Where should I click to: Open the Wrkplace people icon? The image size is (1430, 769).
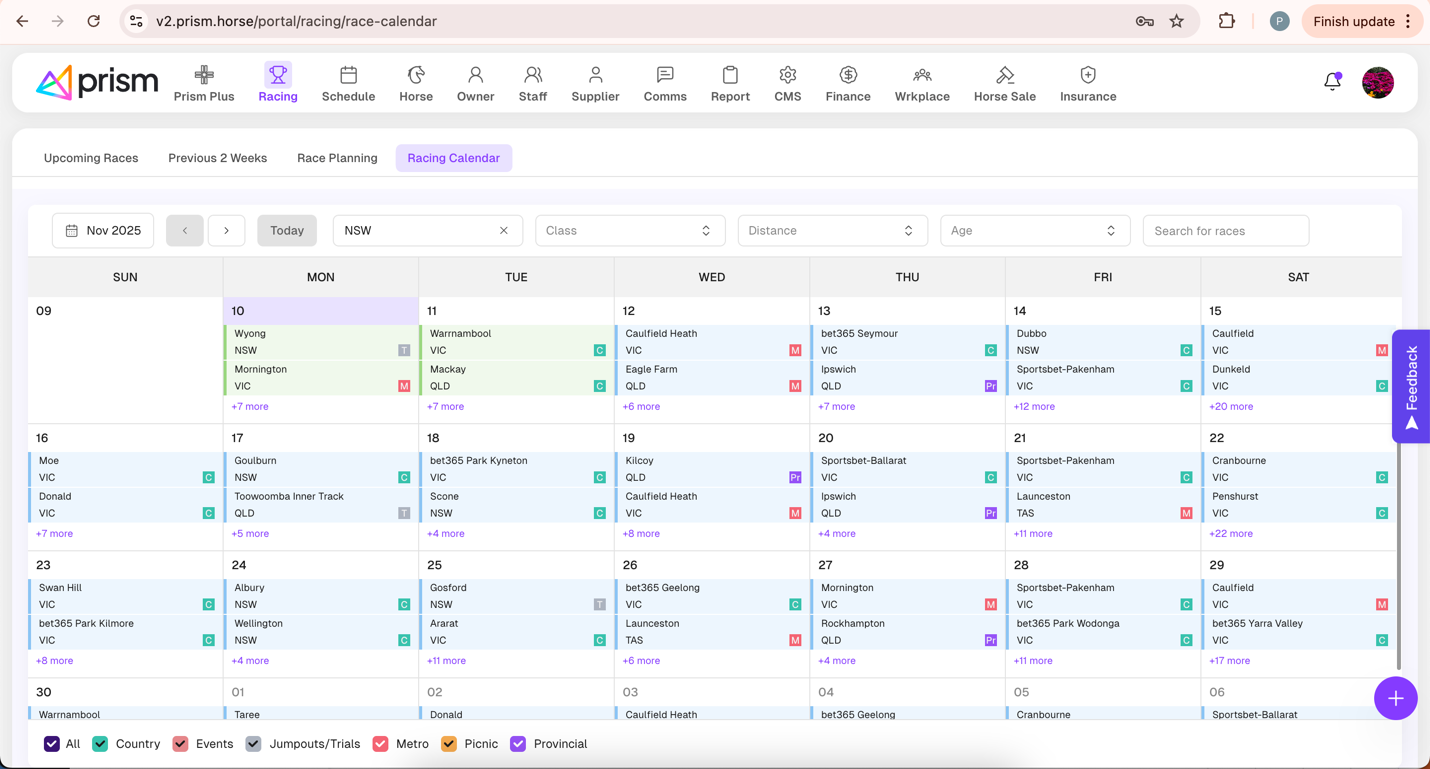(x=922, y=76)
